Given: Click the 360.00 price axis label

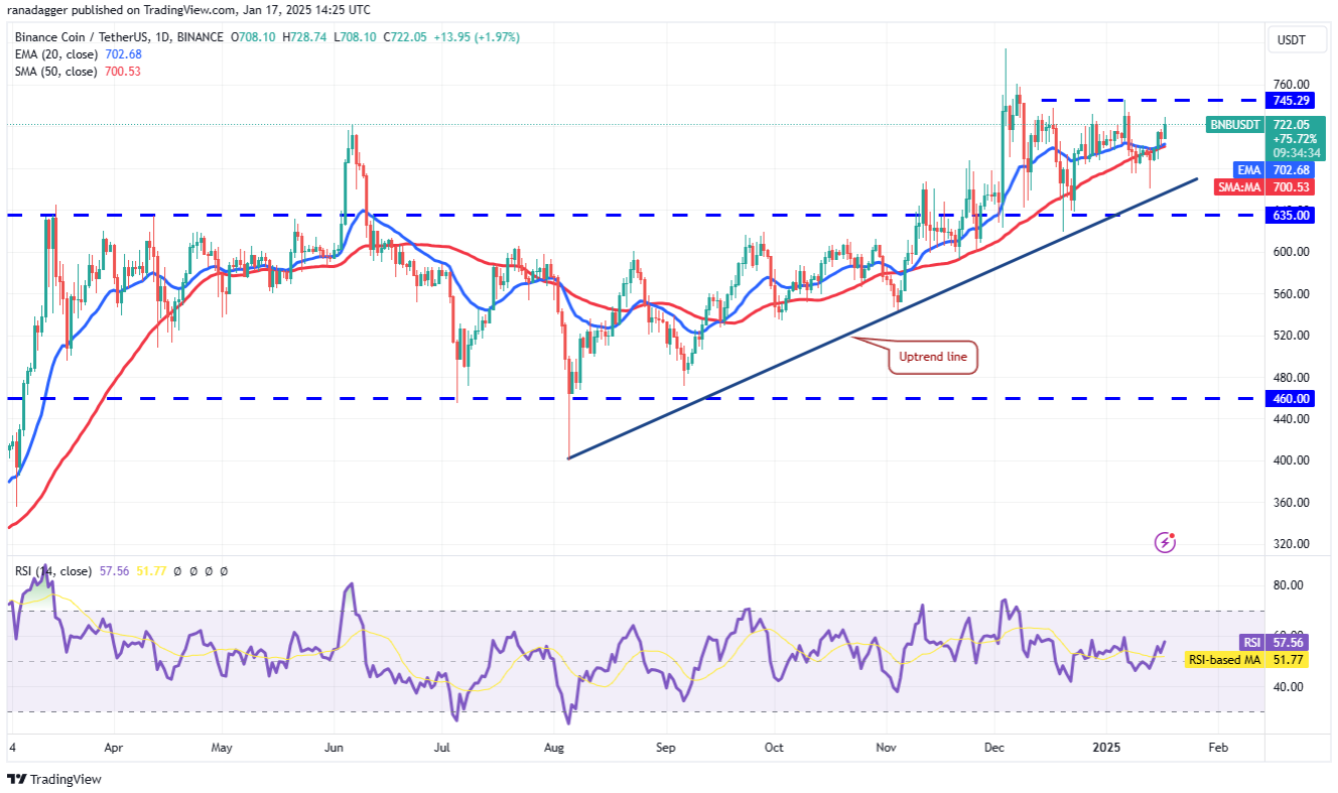Looking at the screenshot, I should coord(1290,503).
